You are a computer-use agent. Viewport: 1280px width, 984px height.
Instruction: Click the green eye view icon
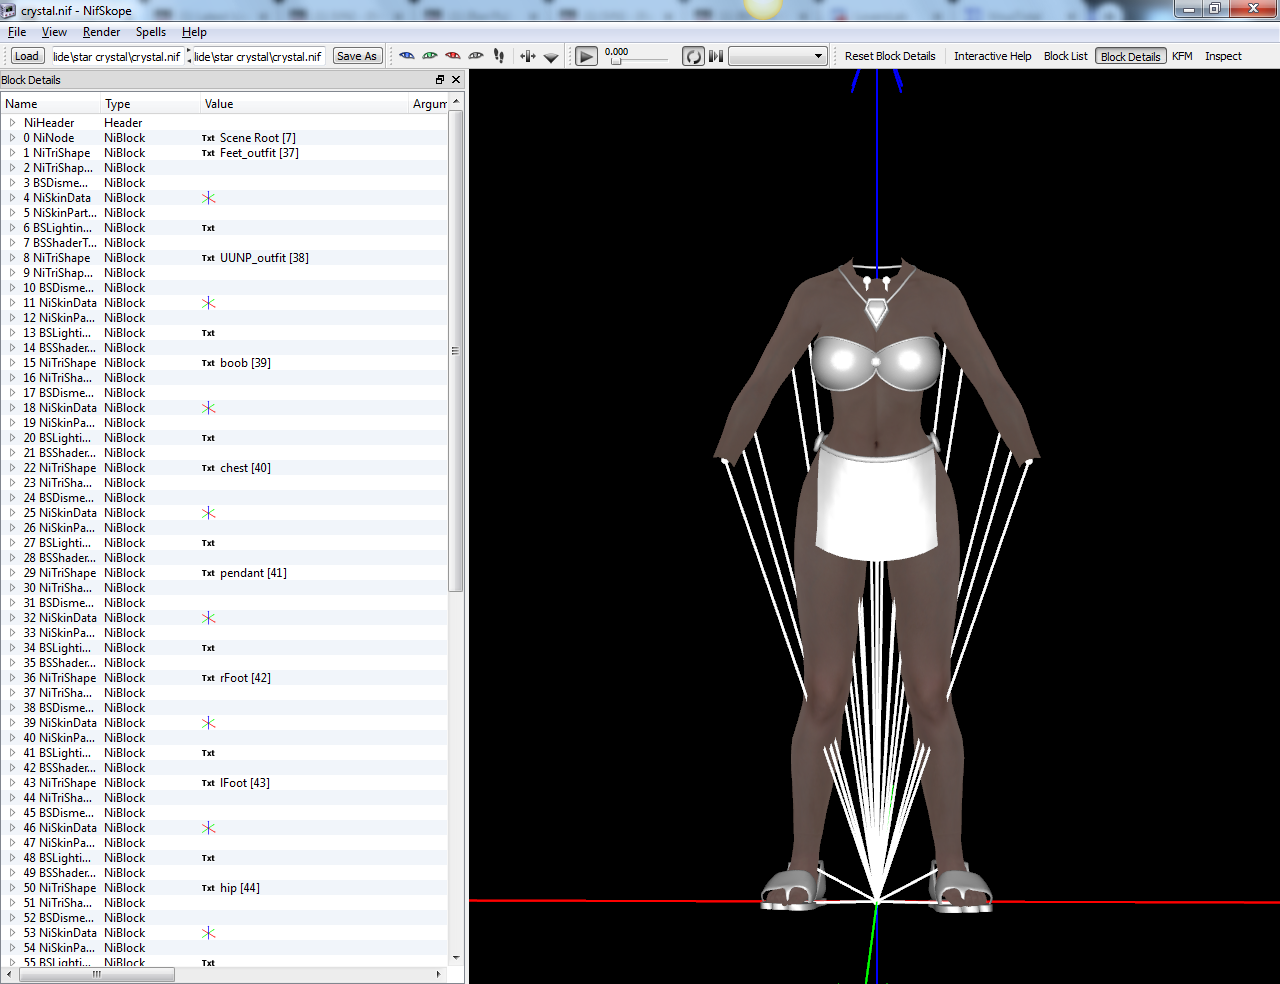[429, 56]
